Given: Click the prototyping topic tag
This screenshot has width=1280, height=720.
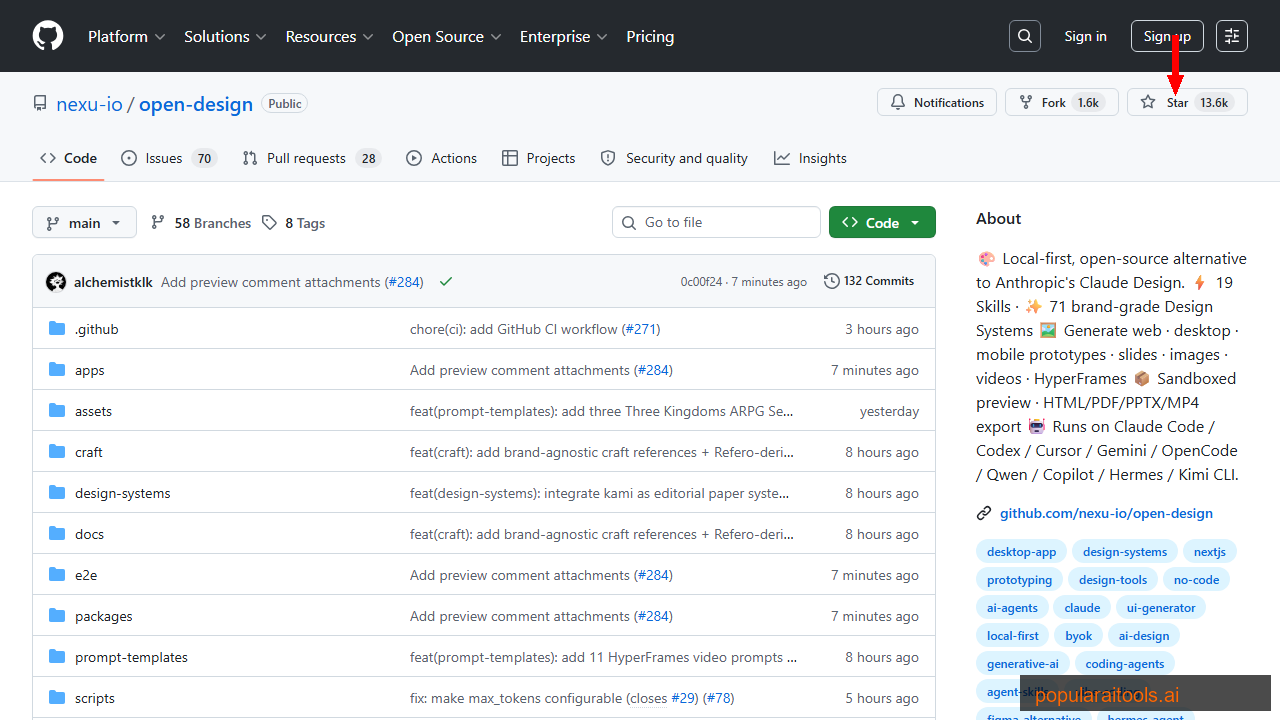Looking at the screenshot, I should point(1019,580).
